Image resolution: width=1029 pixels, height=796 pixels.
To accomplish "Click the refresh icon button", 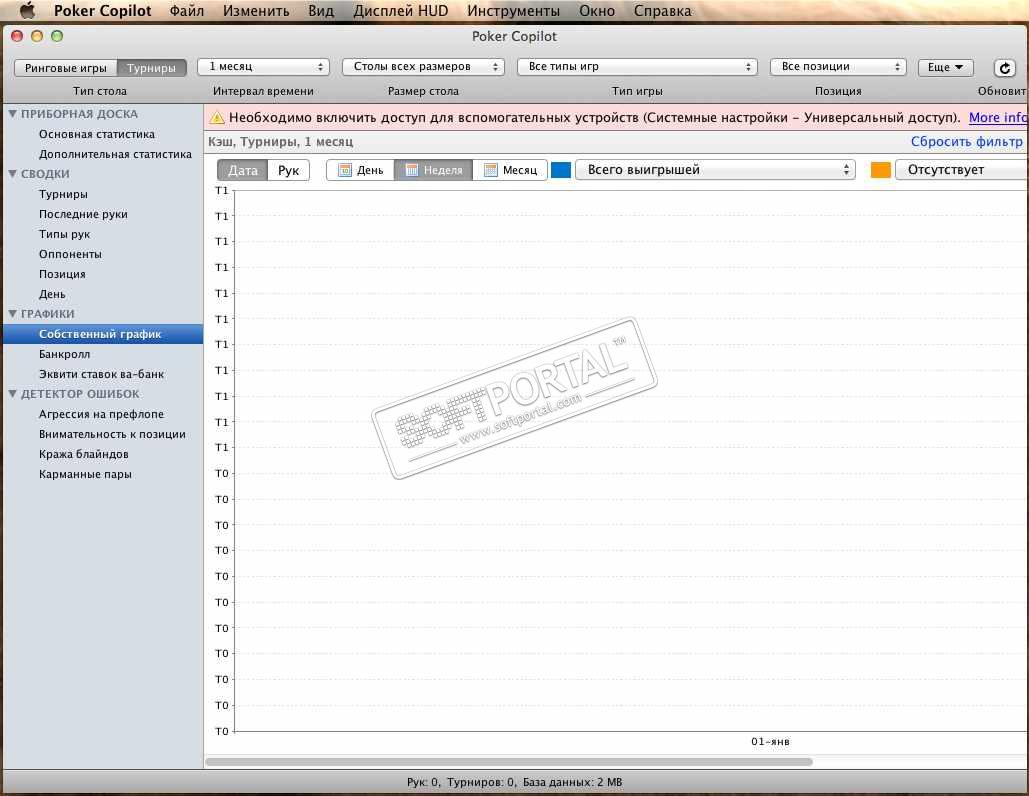I will coord(1004,68).
